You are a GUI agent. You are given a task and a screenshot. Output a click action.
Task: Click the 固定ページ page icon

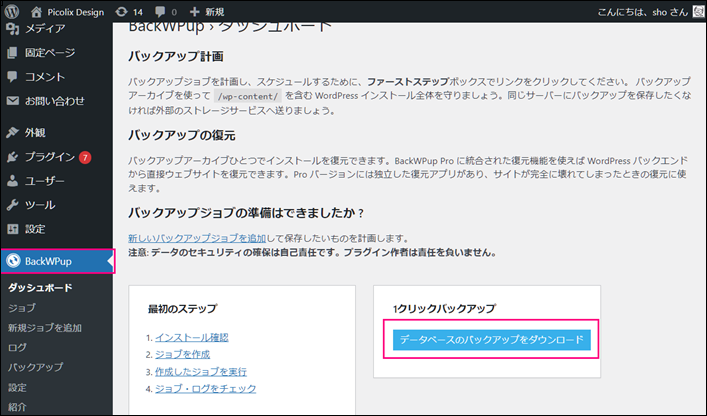pyautogui.click(x=13, y=53)
